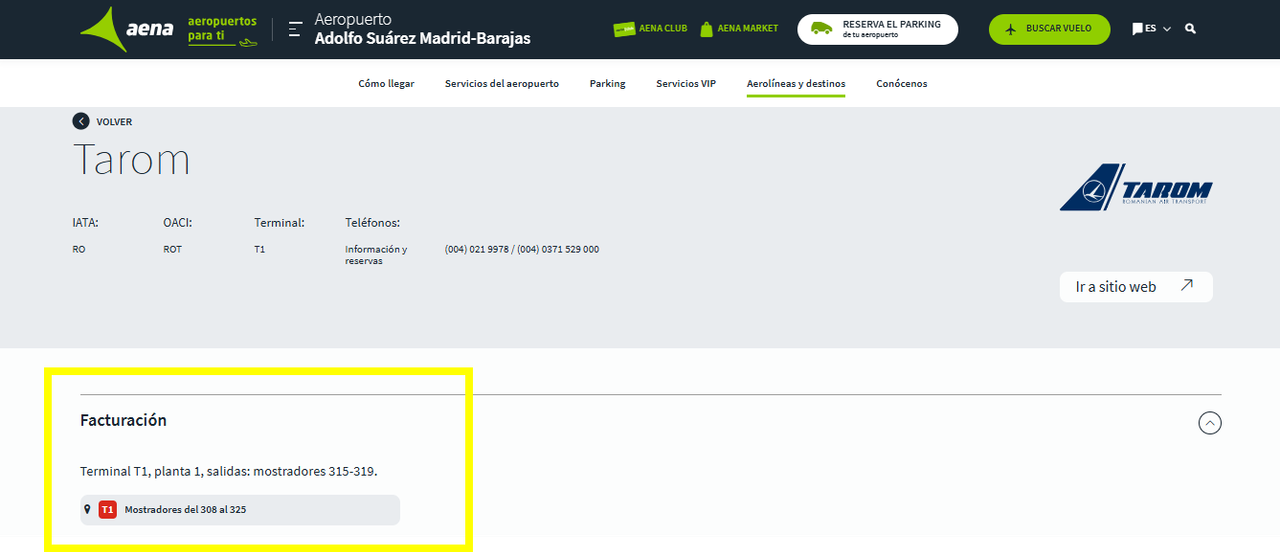This screenshot has width=1280, height=552.
Task: Open Conócenos menu
Action: [902, 84]
